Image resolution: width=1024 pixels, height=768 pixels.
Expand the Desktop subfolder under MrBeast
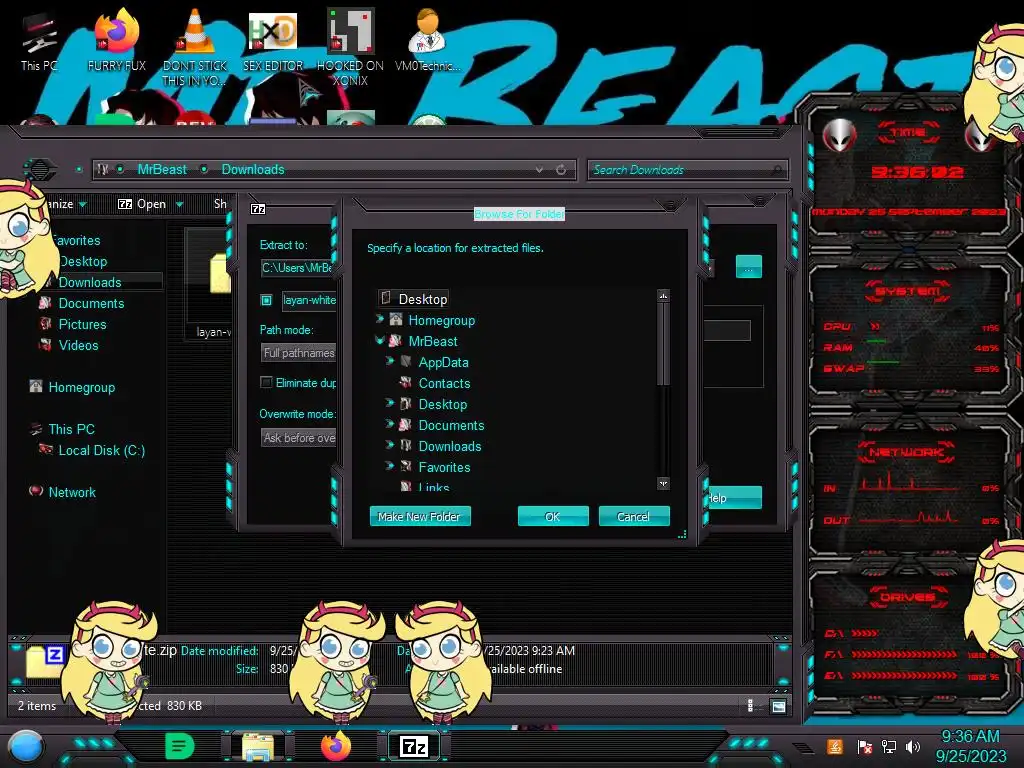[390, 403]
